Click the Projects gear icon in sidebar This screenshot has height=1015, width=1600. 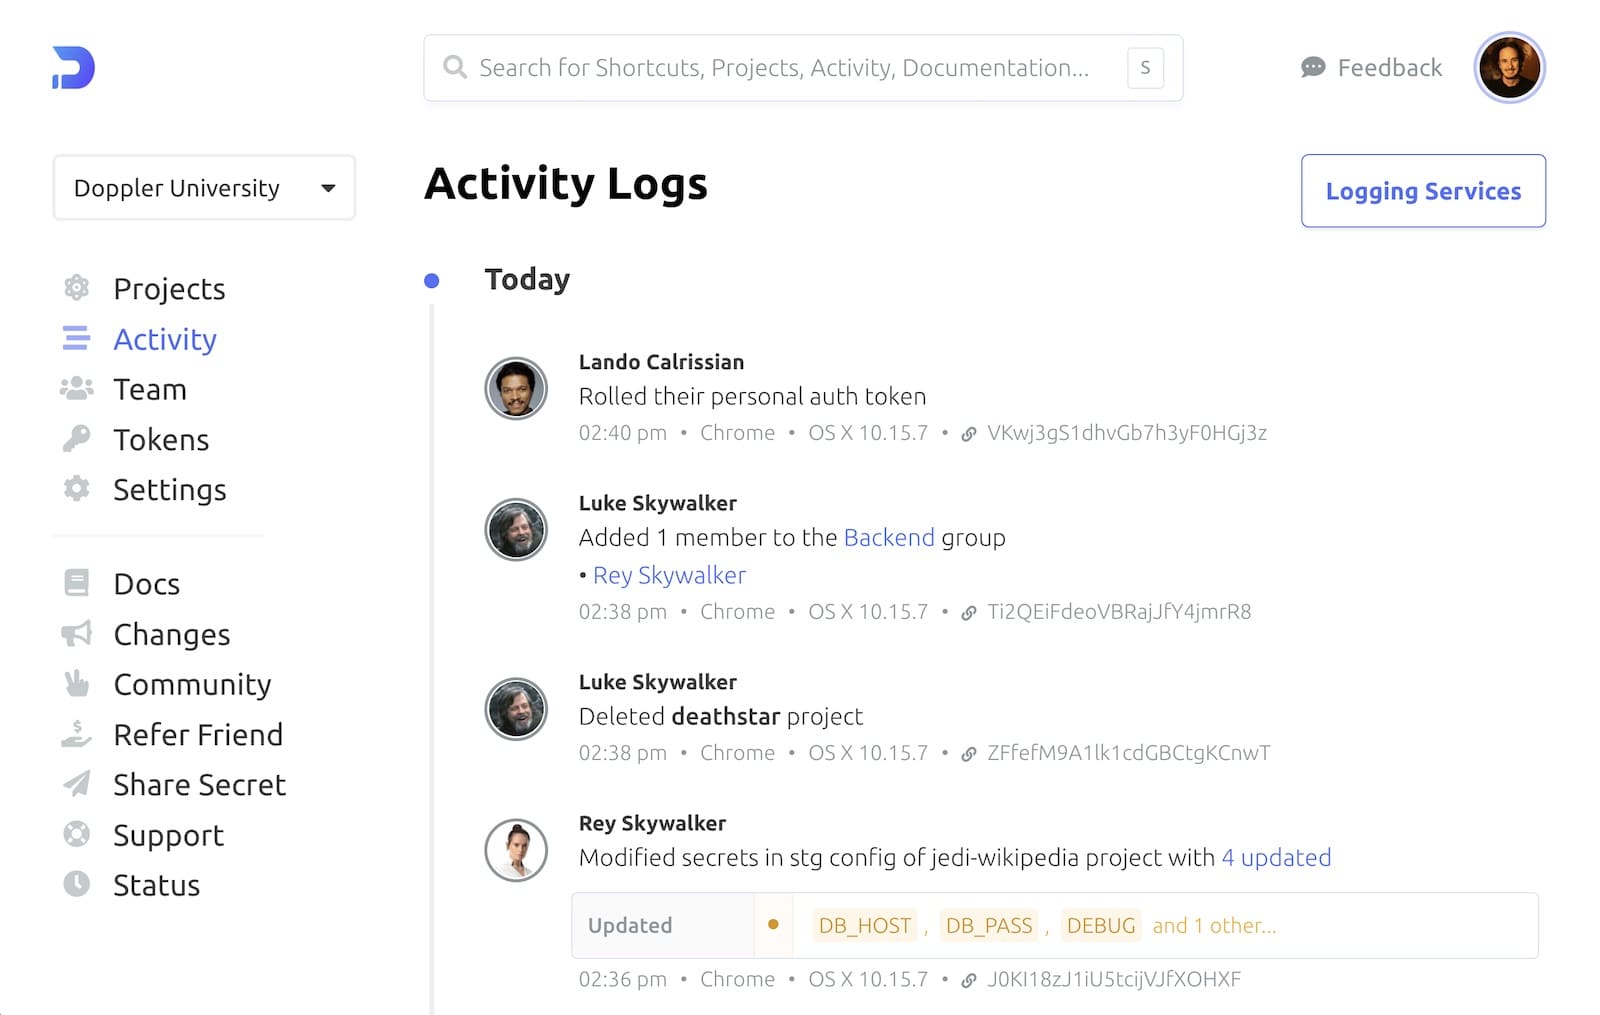pos(76,288)
